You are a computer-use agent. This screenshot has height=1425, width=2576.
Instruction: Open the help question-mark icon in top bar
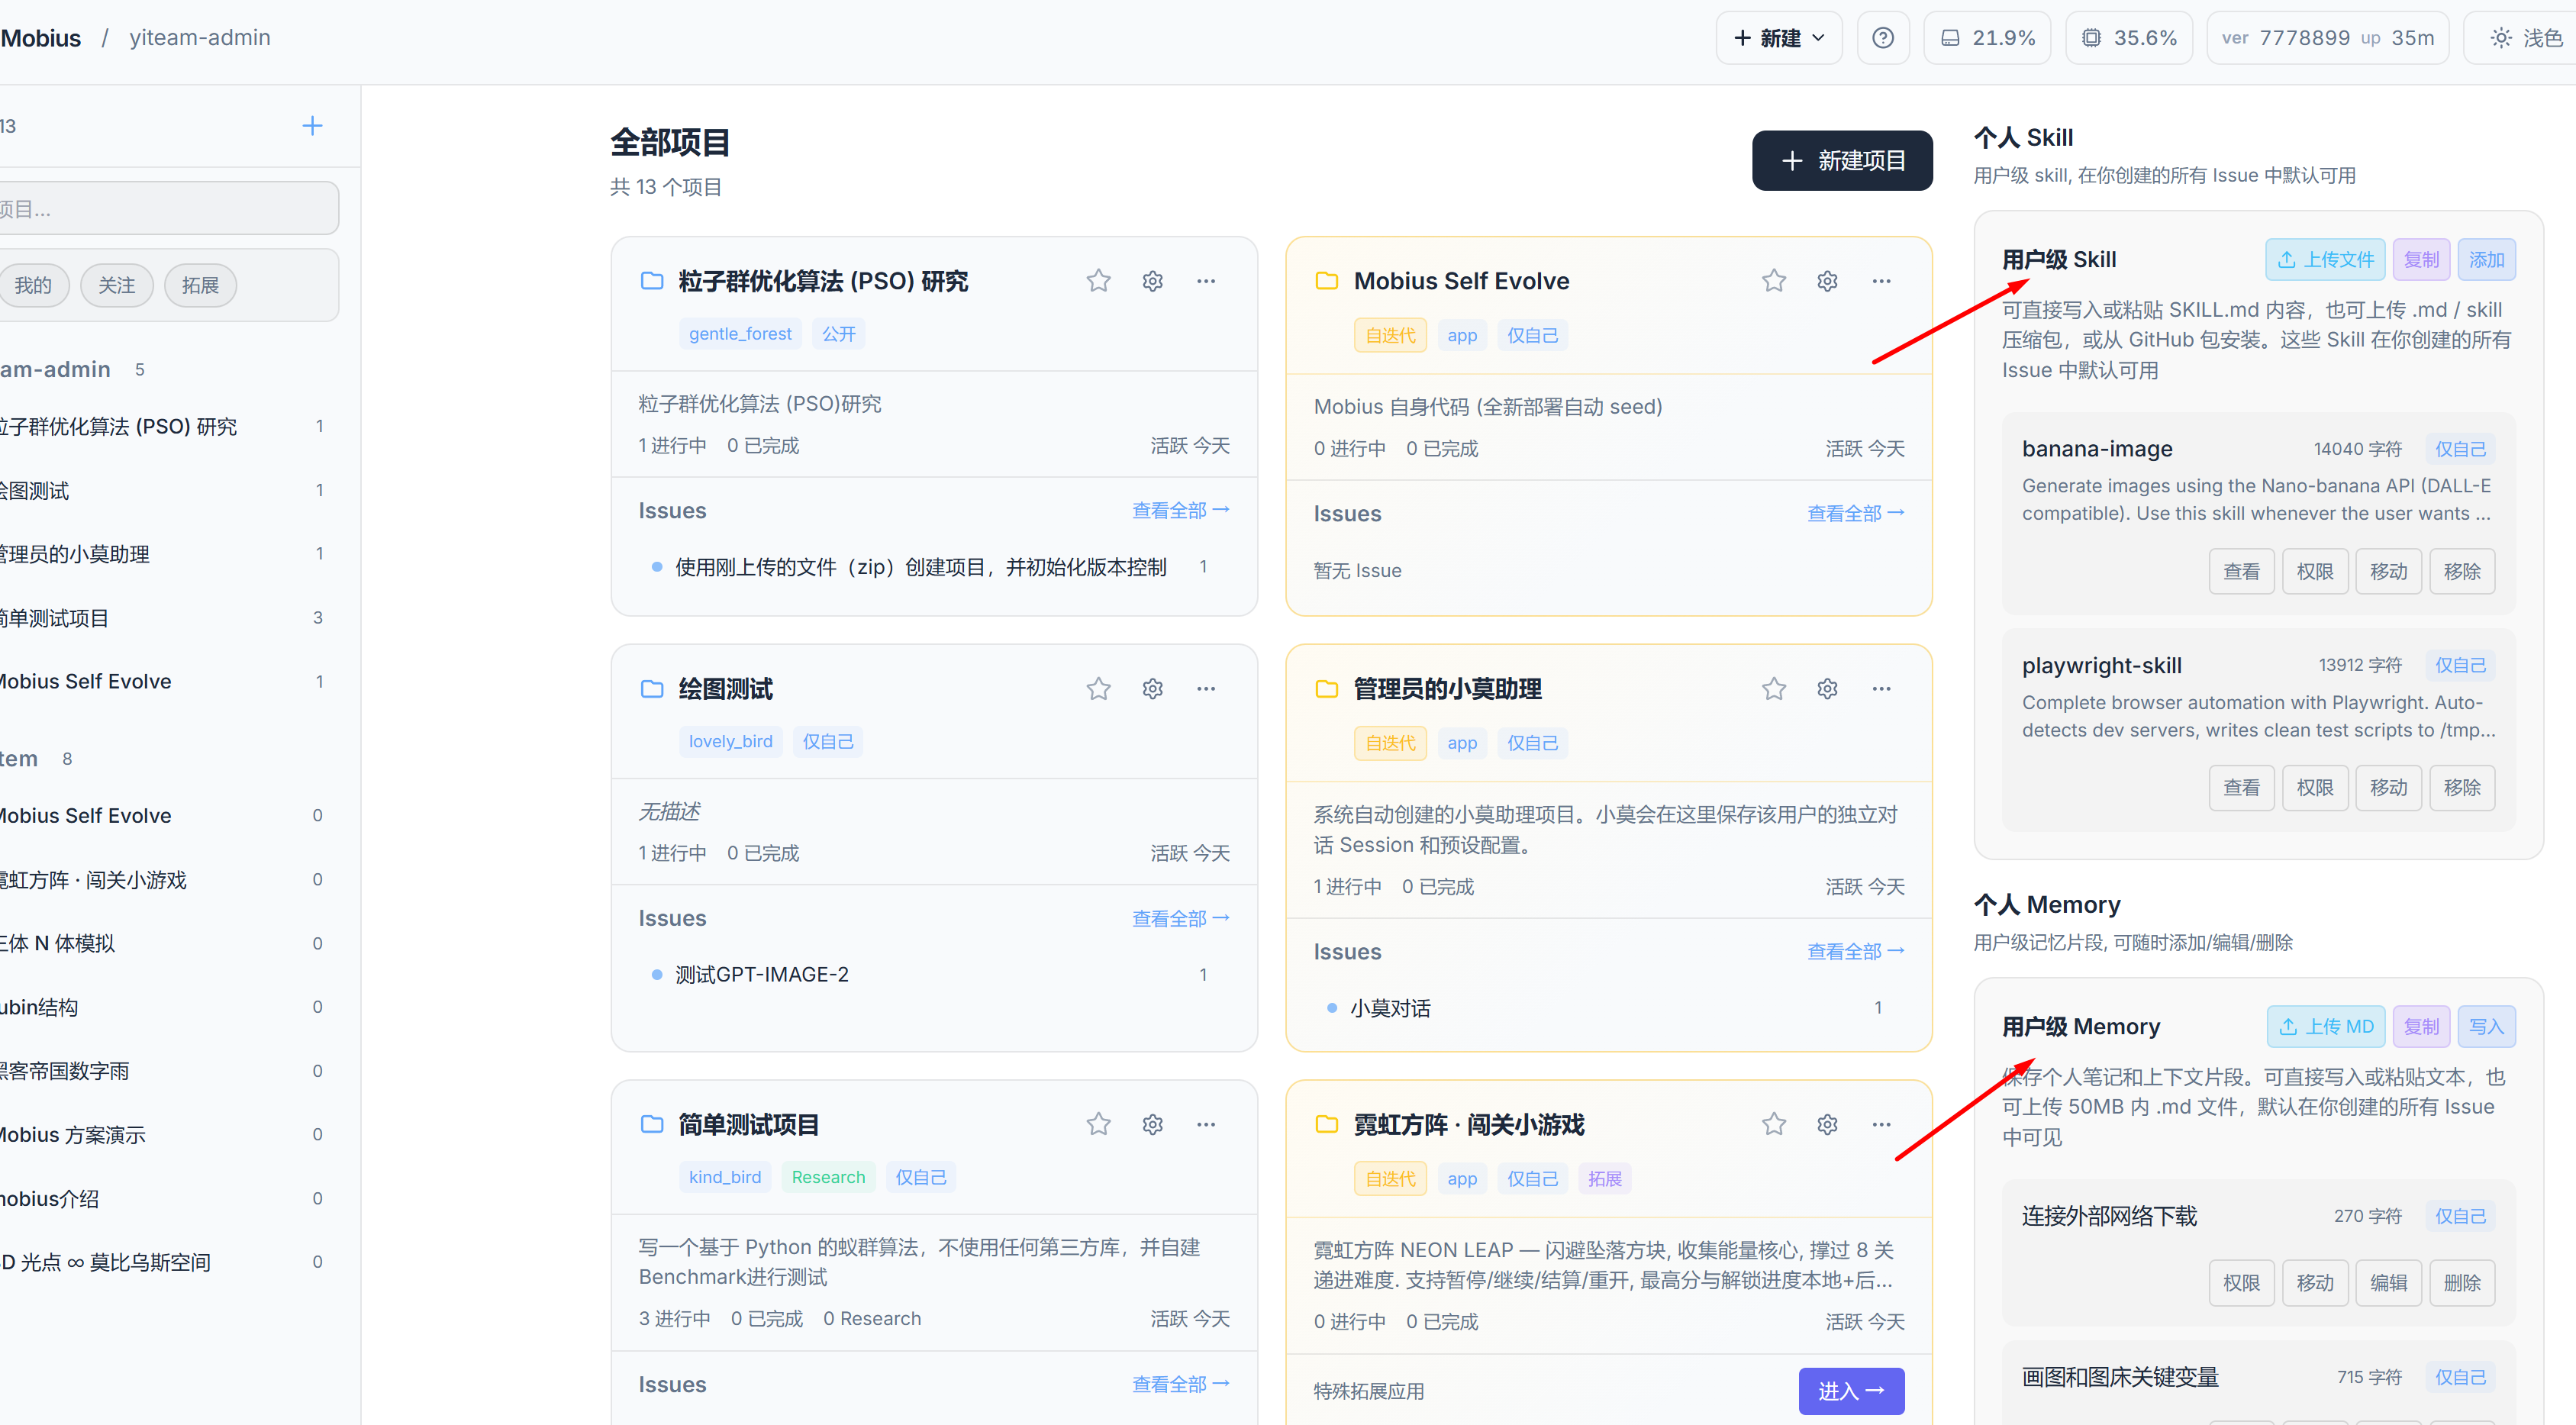coord(1882,38)
